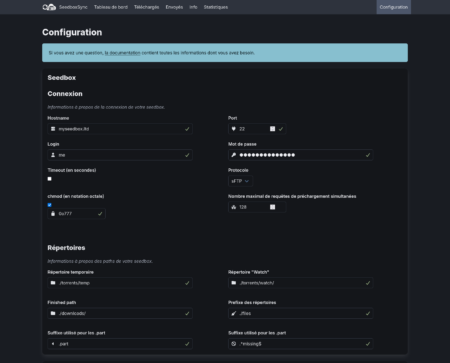
Task: Click the .part suffix input field
Action: pos(120,344)
